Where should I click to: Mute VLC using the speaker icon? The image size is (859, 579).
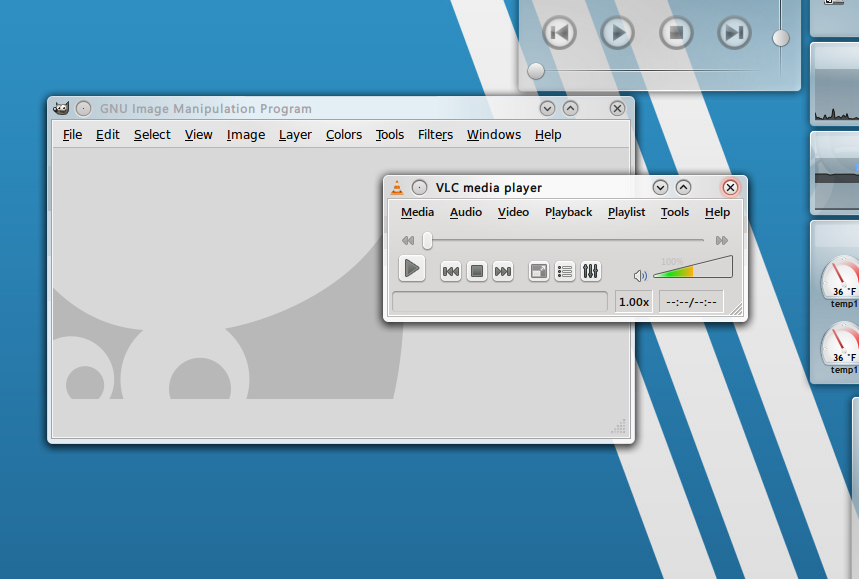point(640,276)
